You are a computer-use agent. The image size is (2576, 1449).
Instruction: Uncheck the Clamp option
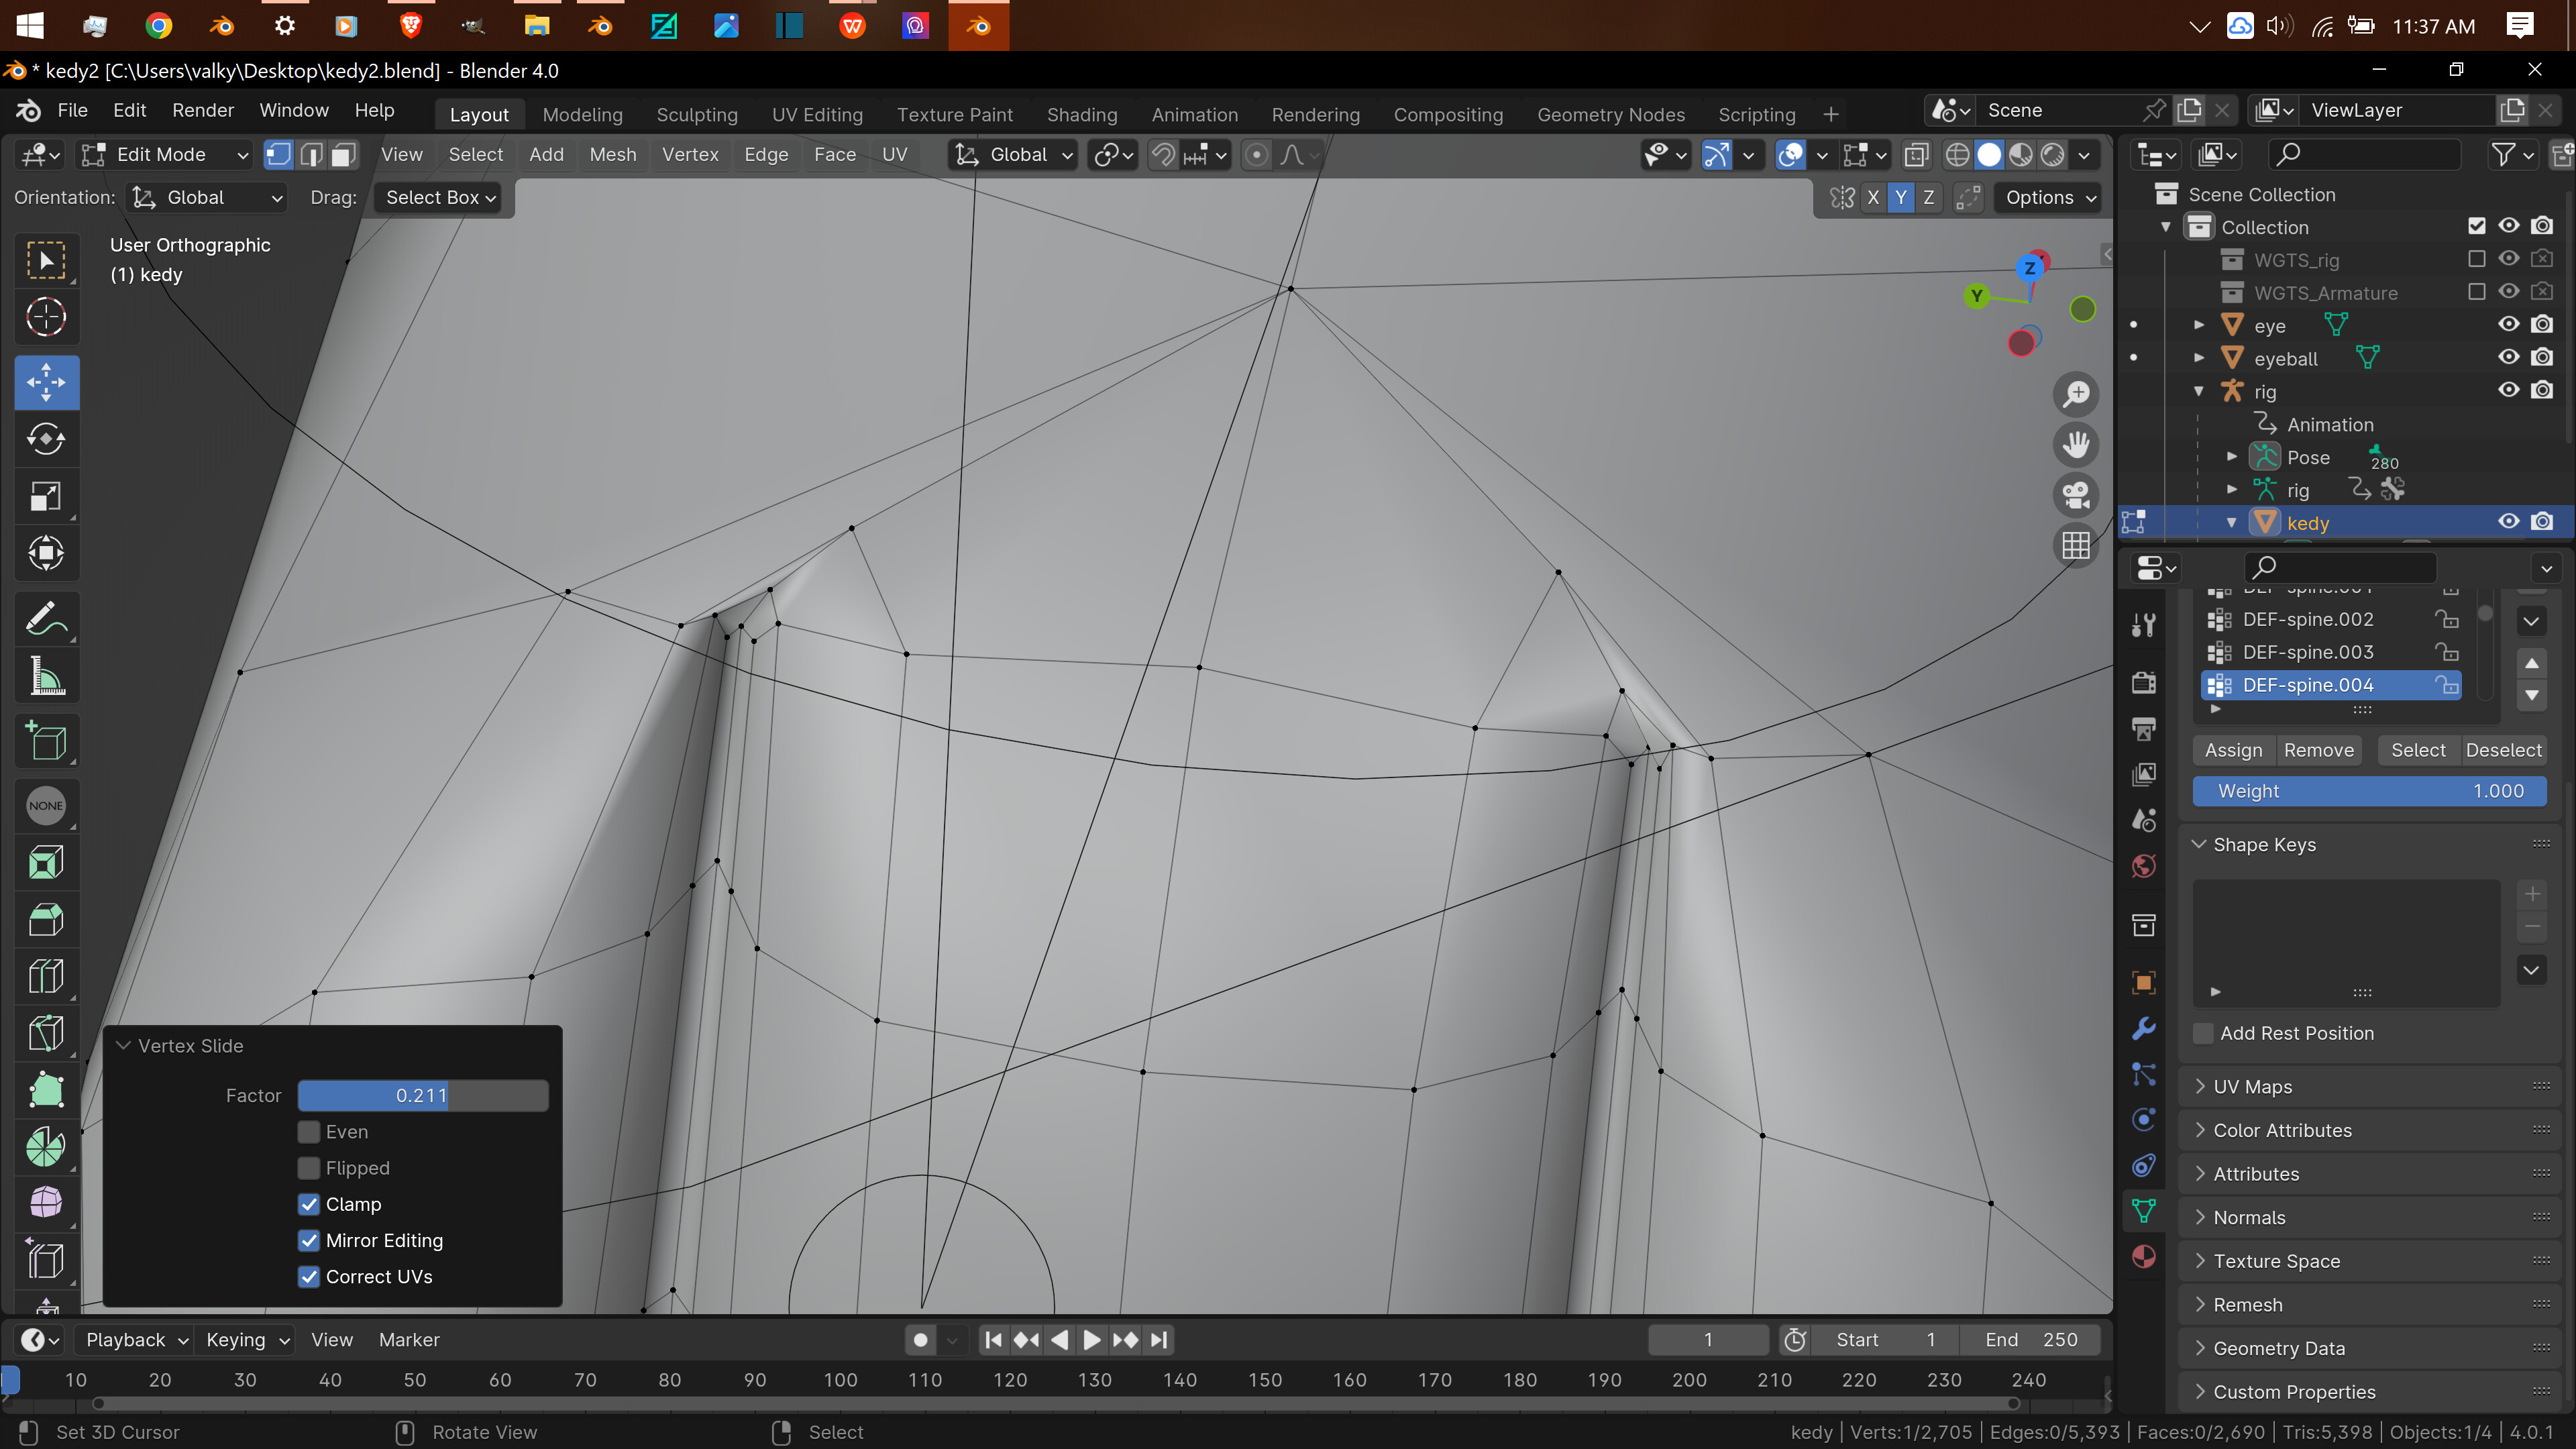click(309, 1204)
